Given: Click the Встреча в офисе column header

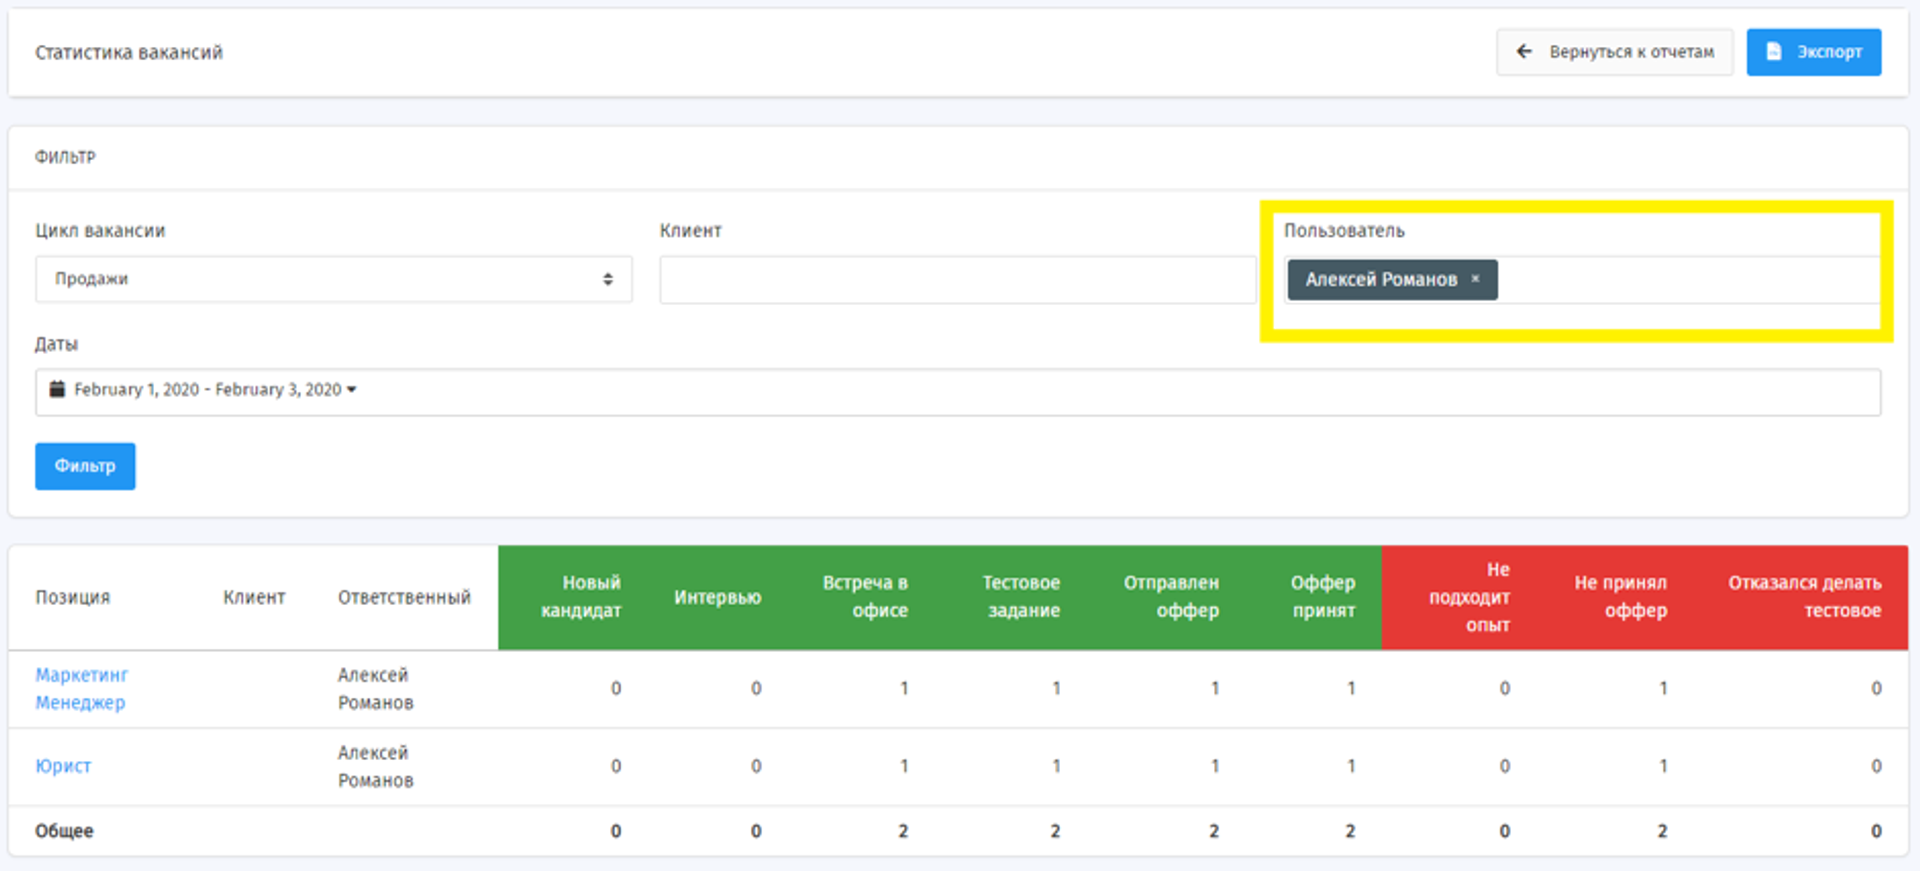Looking at the screenshot, I should pyautogui.click(x=865, y=597).
